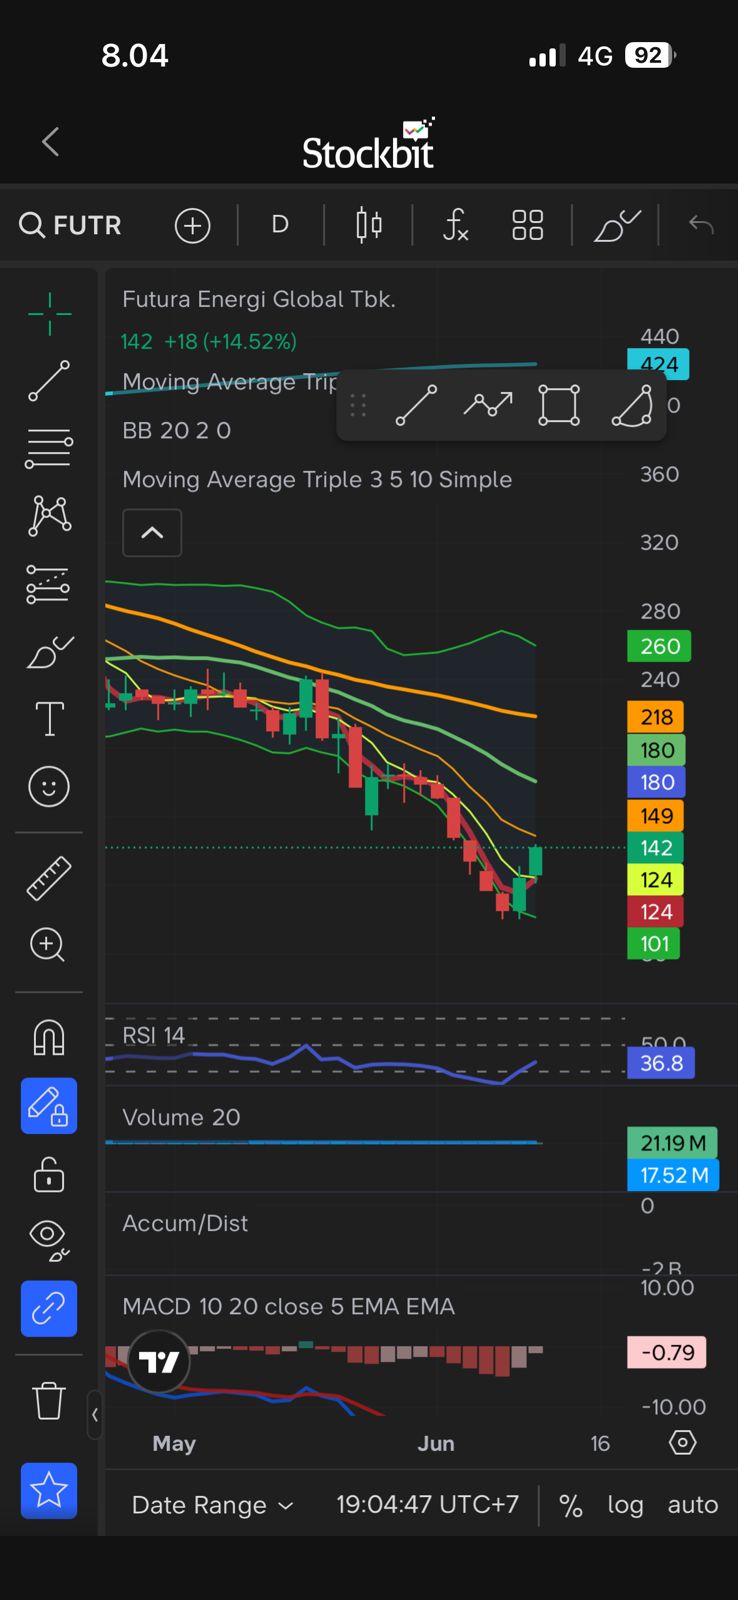The image size is (738, 1600).
Task: Open the emoji icons tool
Action: point(49,786)
